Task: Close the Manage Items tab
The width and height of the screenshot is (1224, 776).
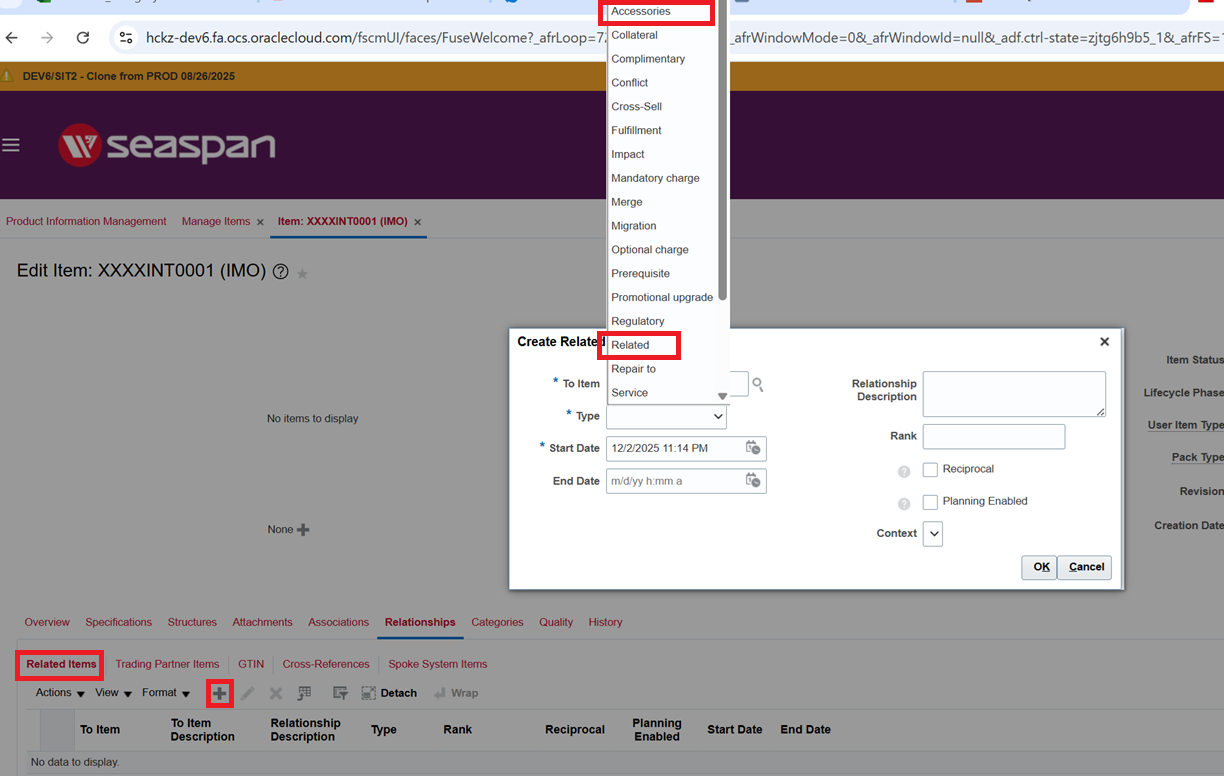Action: click(x=260, y=222)
